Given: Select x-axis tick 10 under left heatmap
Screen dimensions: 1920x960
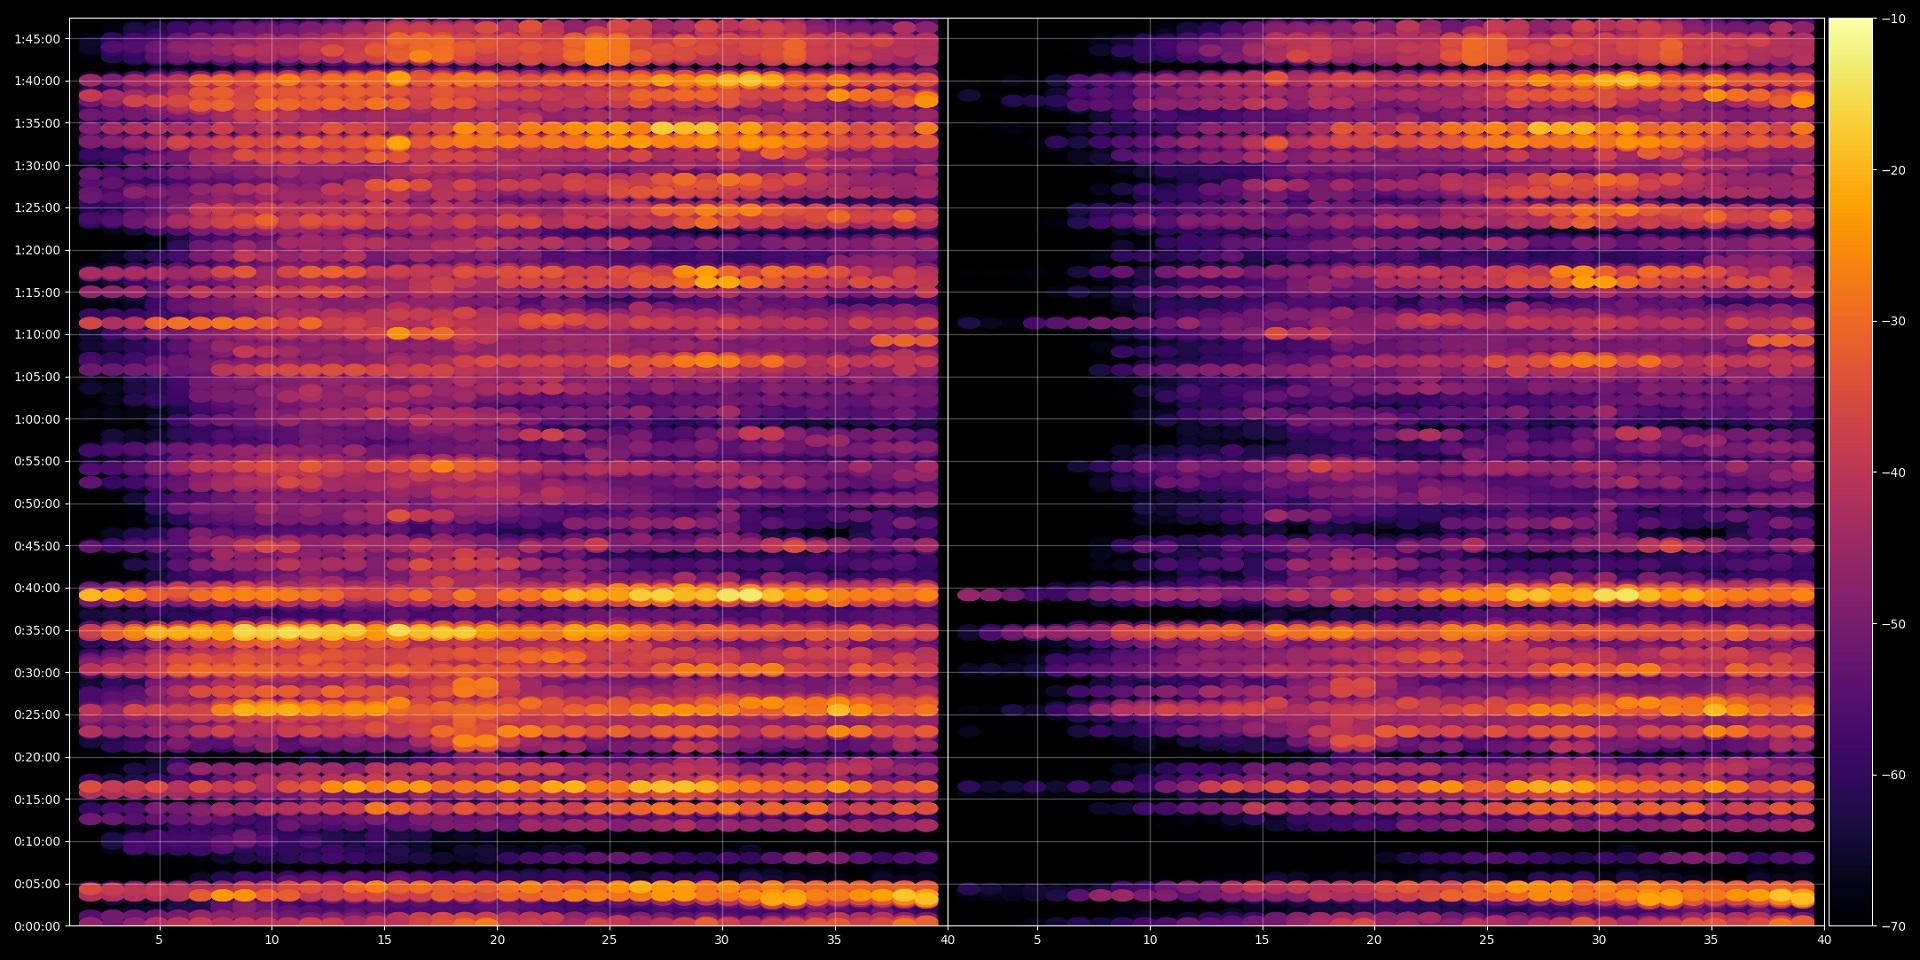Looking at the screenshot, I should tap(272, 940).
